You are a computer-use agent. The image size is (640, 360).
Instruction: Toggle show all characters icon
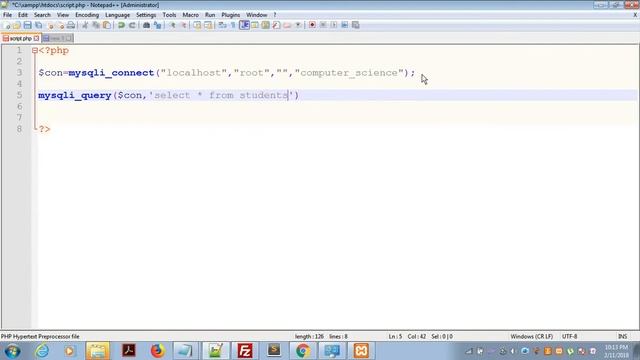[x=233, y=25]
